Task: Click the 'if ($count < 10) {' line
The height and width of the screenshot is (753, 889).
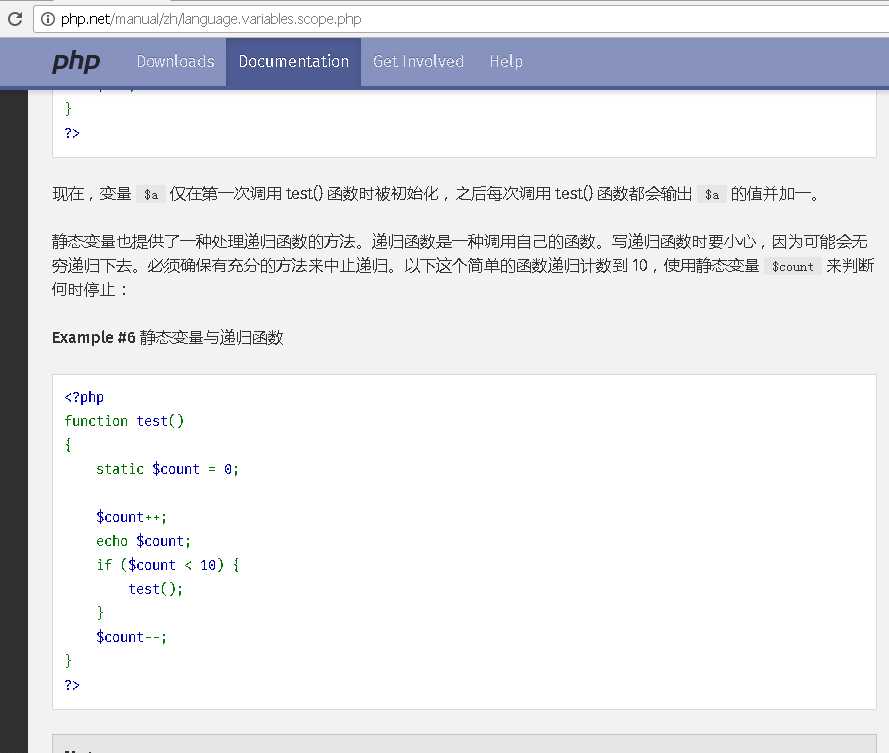Action: pos(167,565)
